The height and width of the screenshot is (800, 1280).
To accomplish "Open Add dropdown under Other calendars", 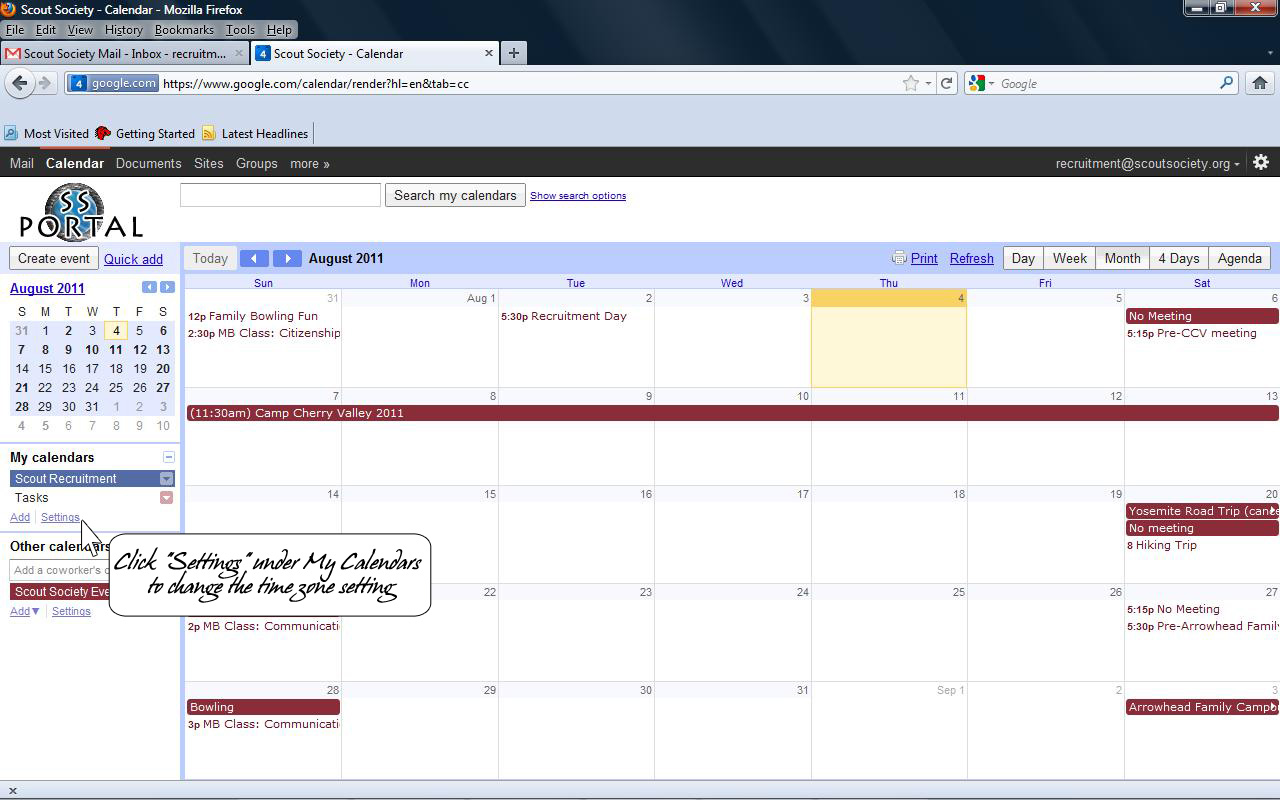I will [24, 611].
